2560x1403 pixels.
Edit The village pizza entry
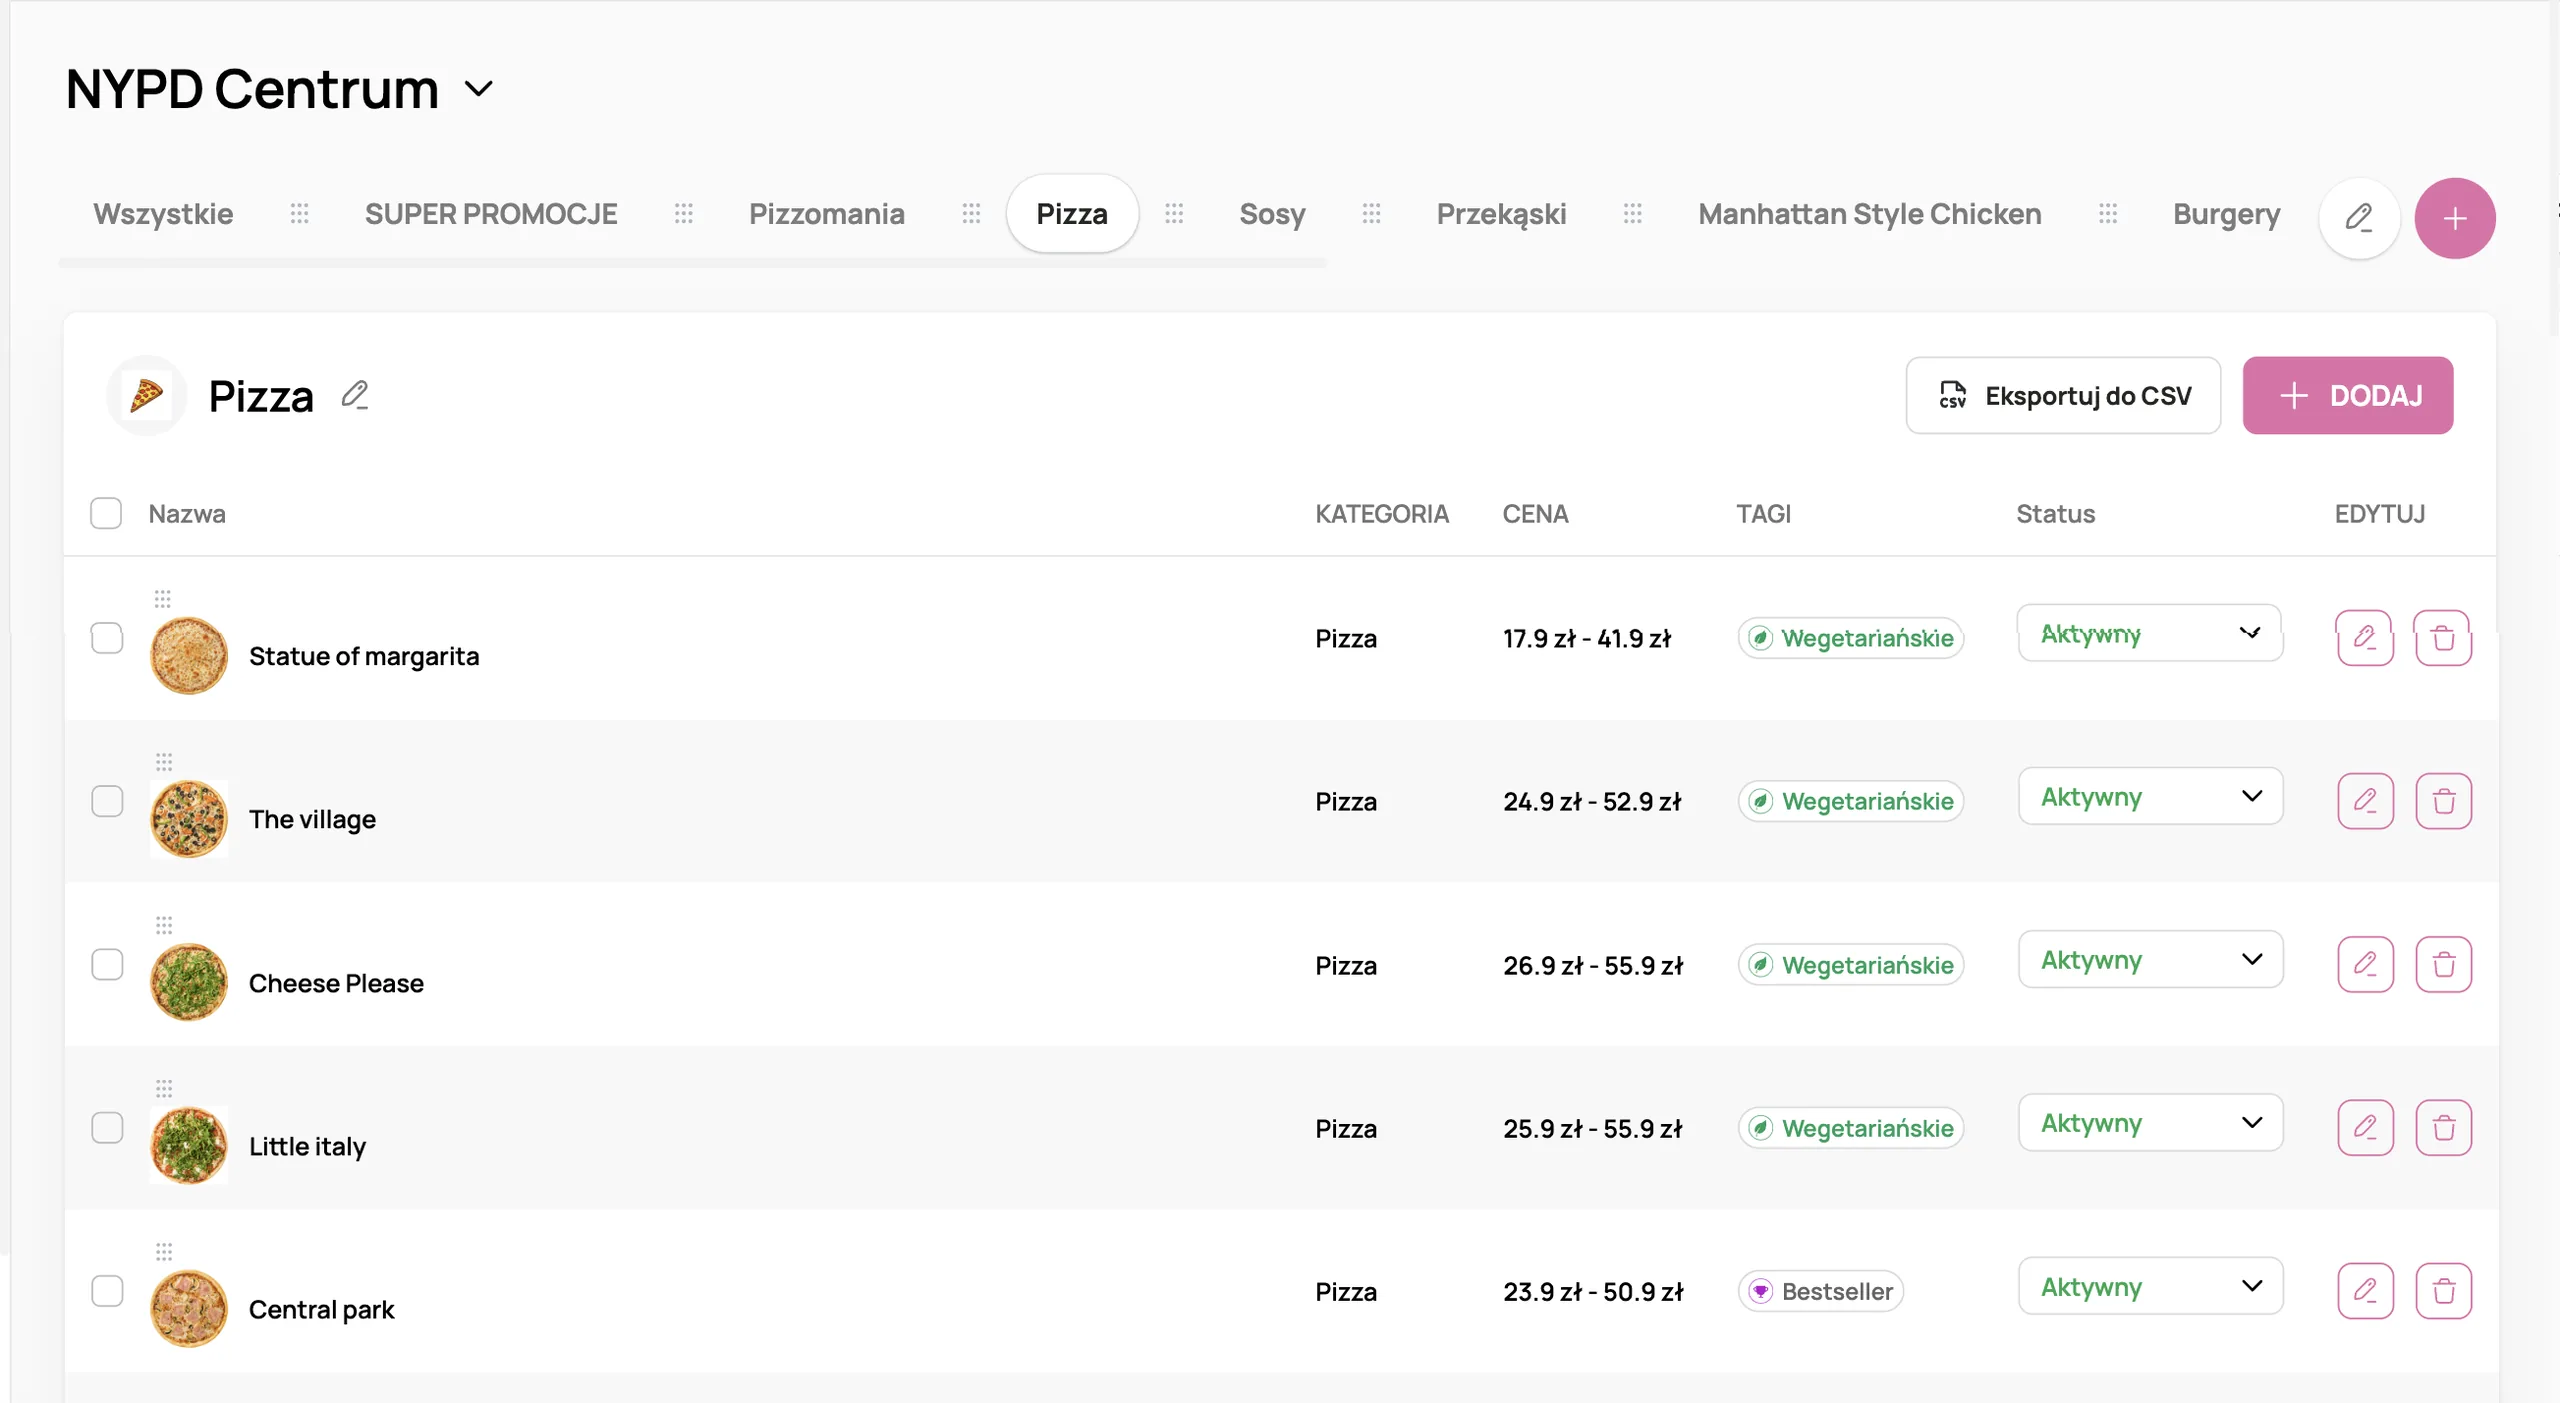2365,801
